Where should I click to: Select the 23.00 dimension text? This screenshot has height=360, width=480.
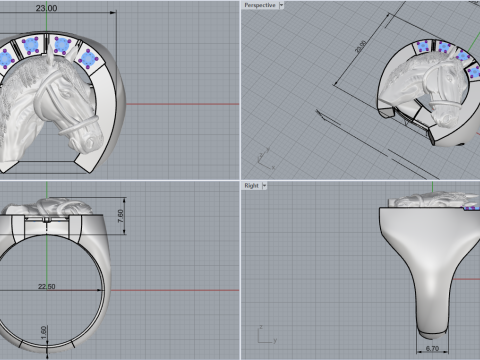[x=46, y=8]
